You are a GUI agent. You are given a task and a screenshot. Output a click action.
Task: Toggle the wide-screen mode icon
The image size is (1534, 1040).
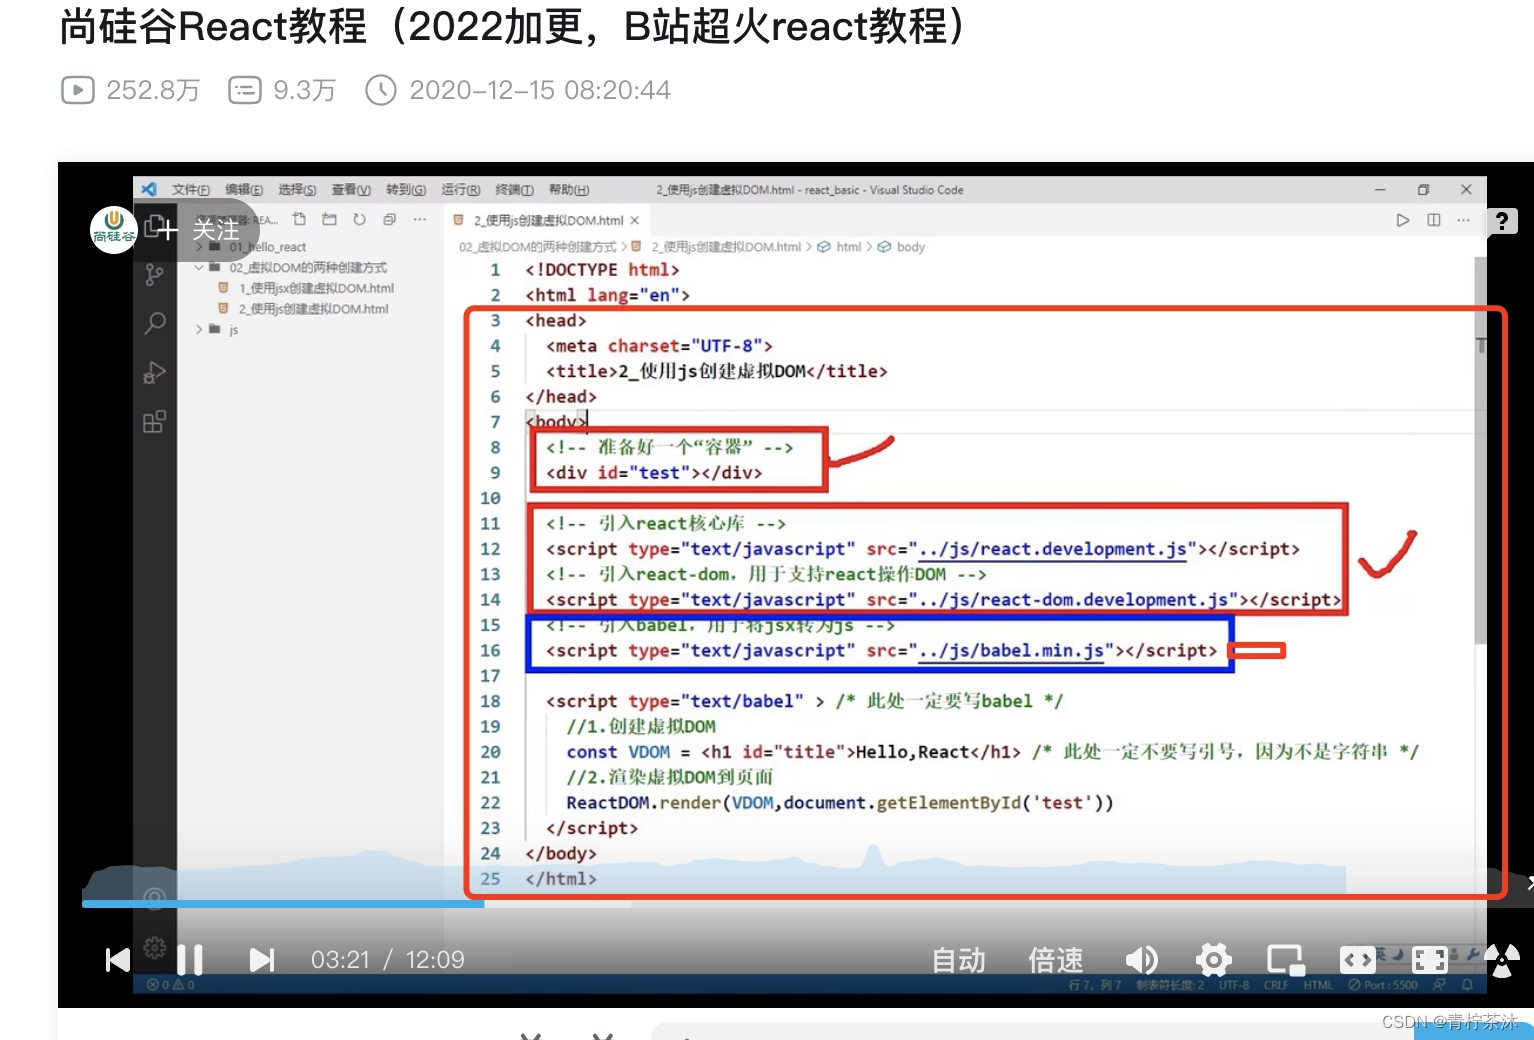pyautogui.click(x=1357, y=960)
